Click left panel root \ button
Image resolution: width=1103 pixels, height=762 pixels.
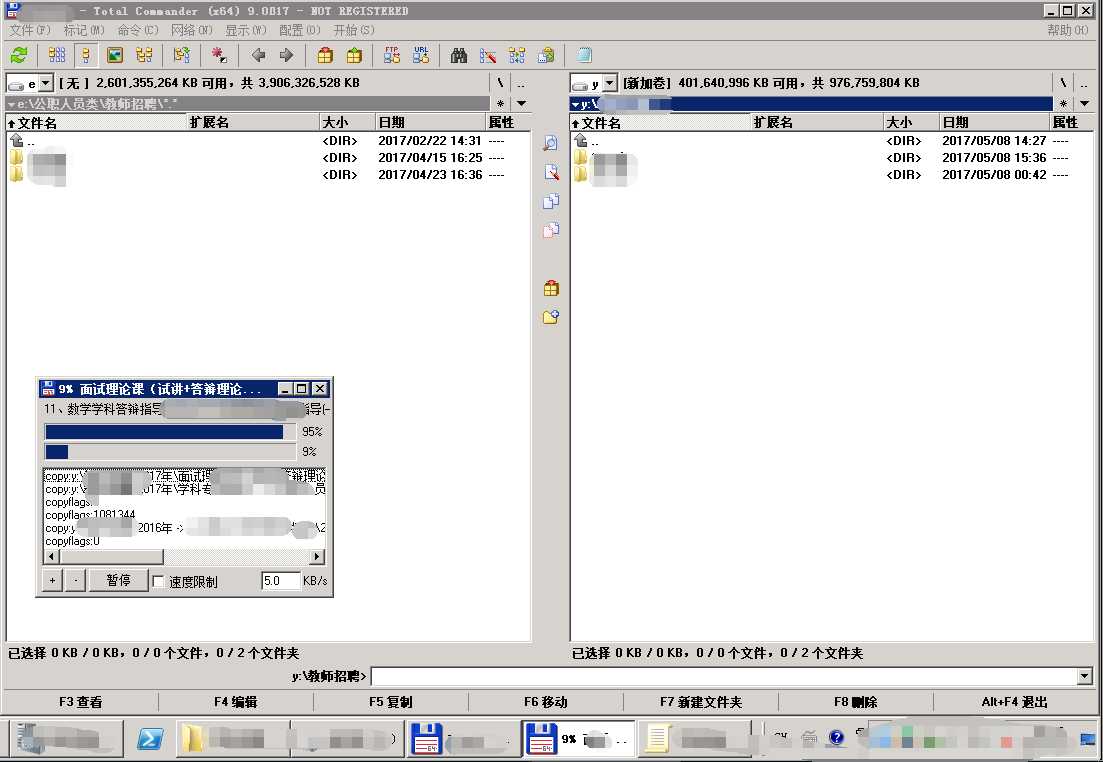pos(499,83)
